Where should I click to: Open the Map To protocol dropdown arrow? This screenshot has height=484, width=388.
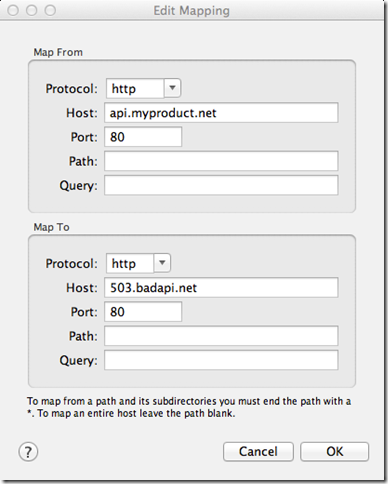(x=162, y=263)
